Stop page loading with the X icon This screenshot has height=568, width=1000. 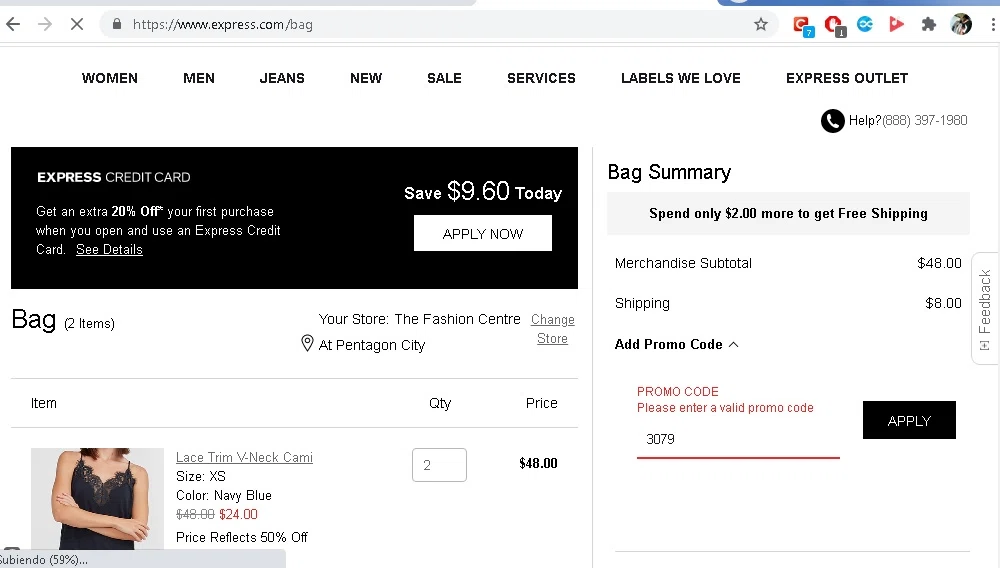coord(77,25)
